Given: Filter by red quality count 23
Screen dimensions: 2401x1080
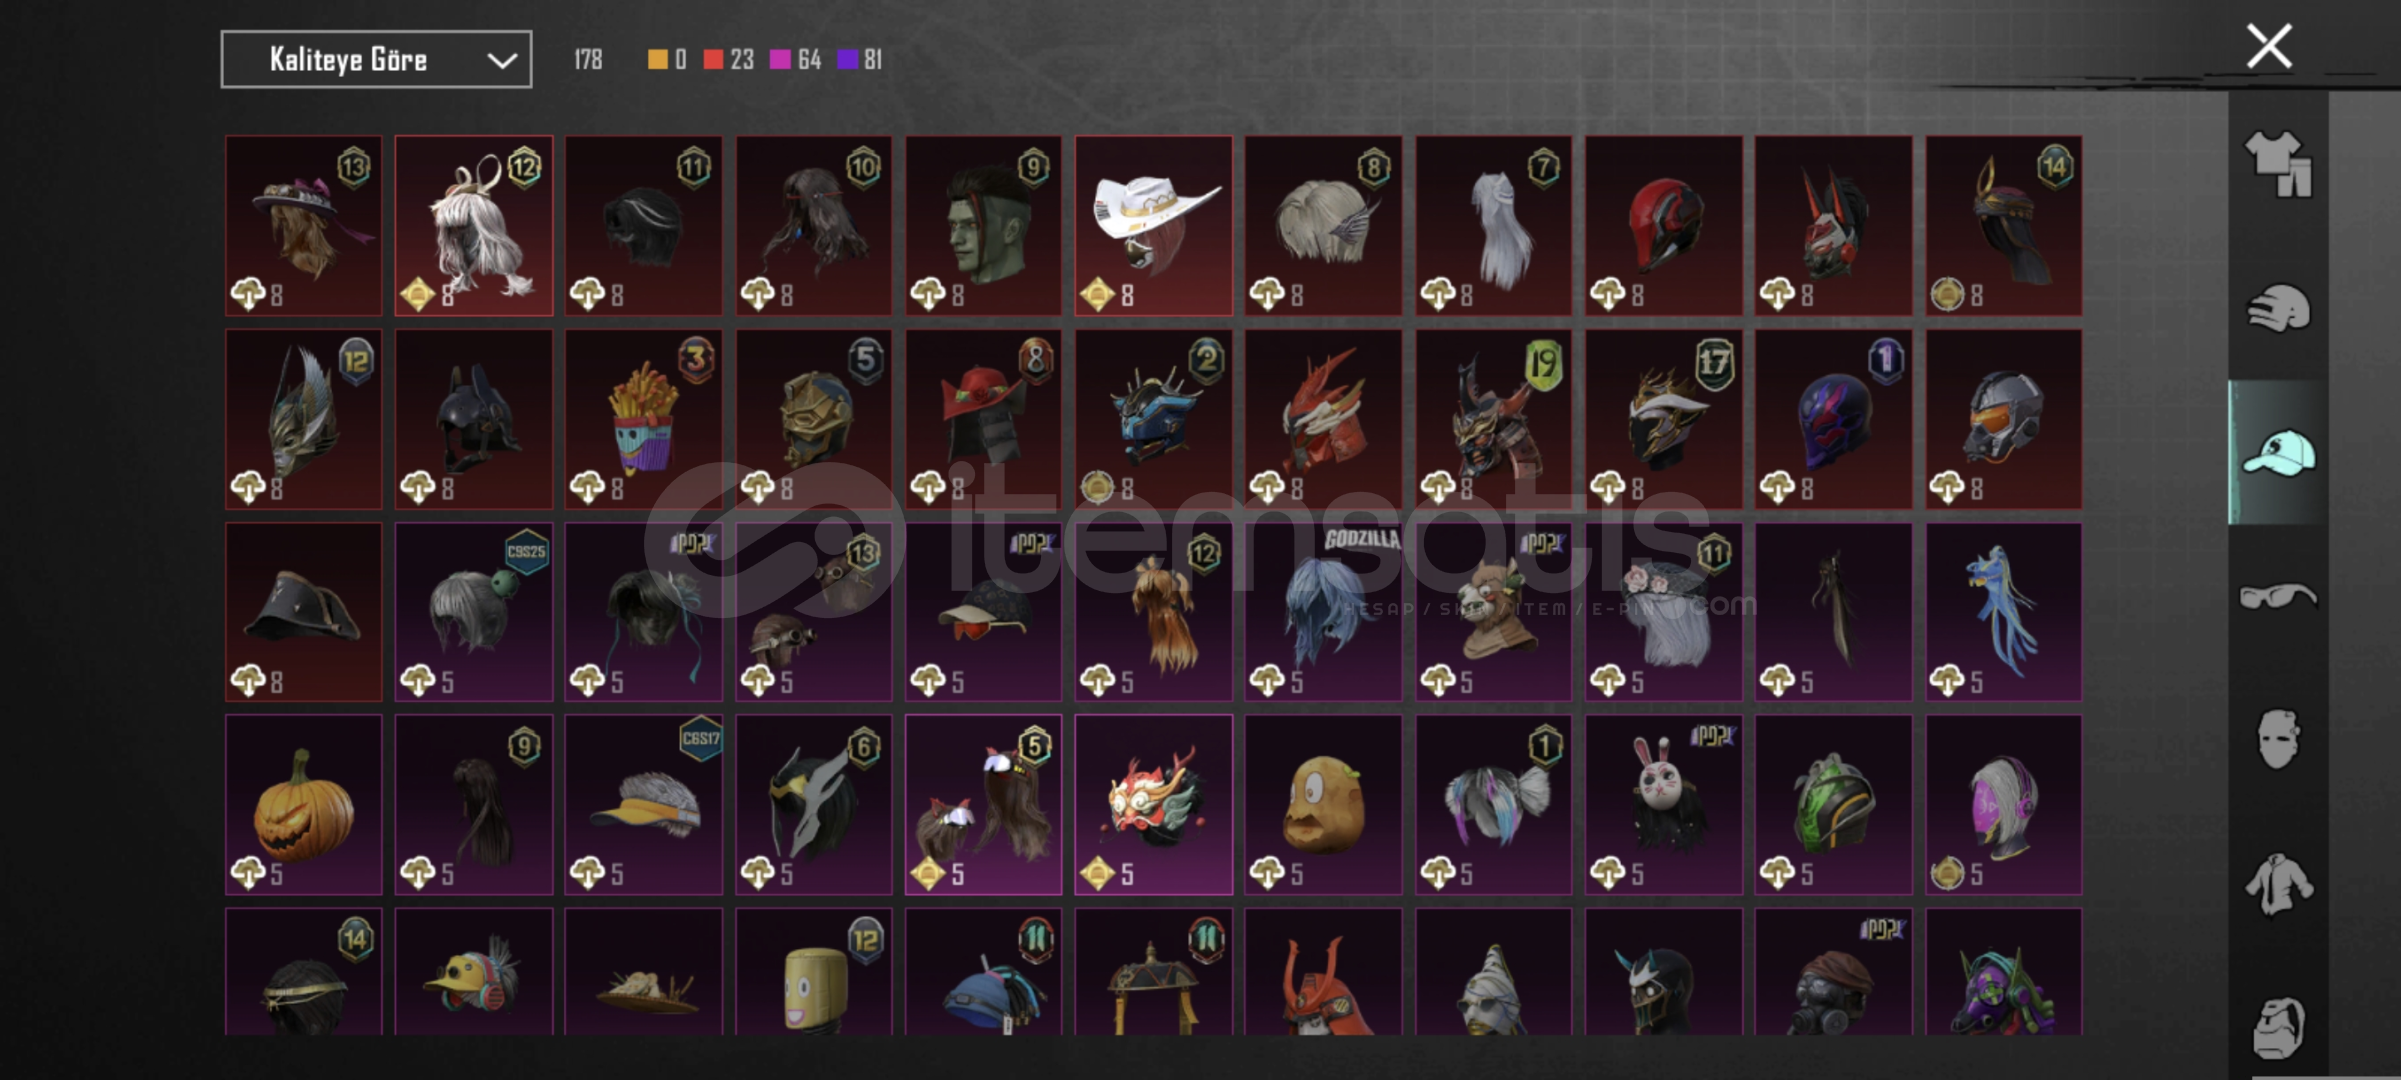Looking at the screenshot, I should coord(728,60).
